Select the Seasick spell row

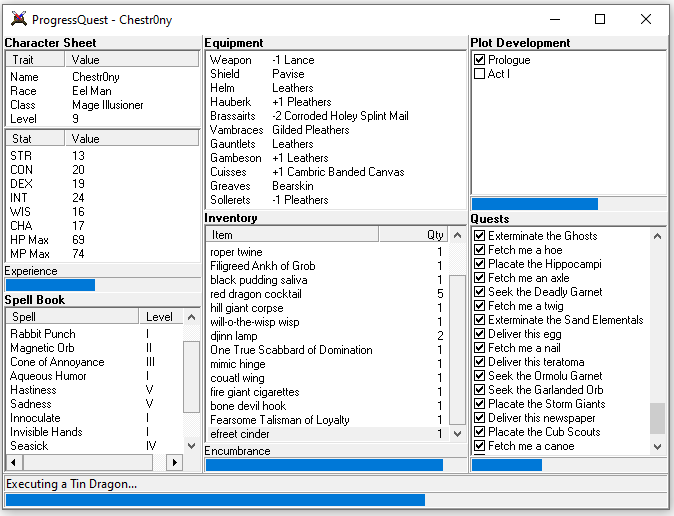95,445
